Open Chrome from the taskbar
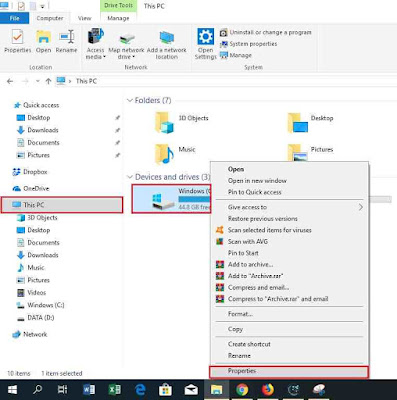Image resolution: width=397 pixels, height=400 pixels. (242, 390)
